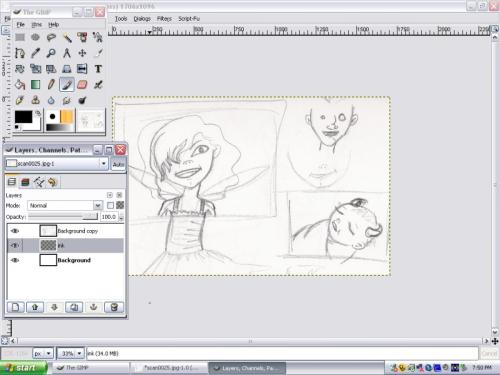Select the Paintbrush tool
The image size is (500, 375).
[x=67, y=85]
